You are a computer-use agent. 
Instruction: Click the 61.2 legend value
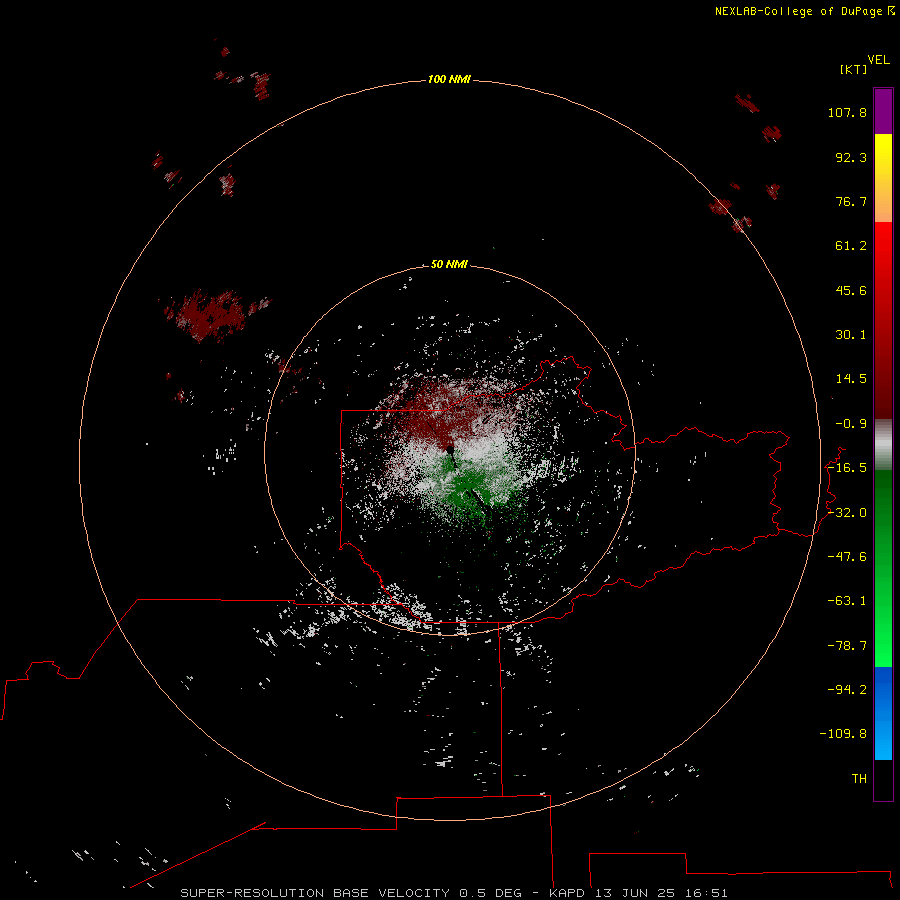click(x=851, y=246)
